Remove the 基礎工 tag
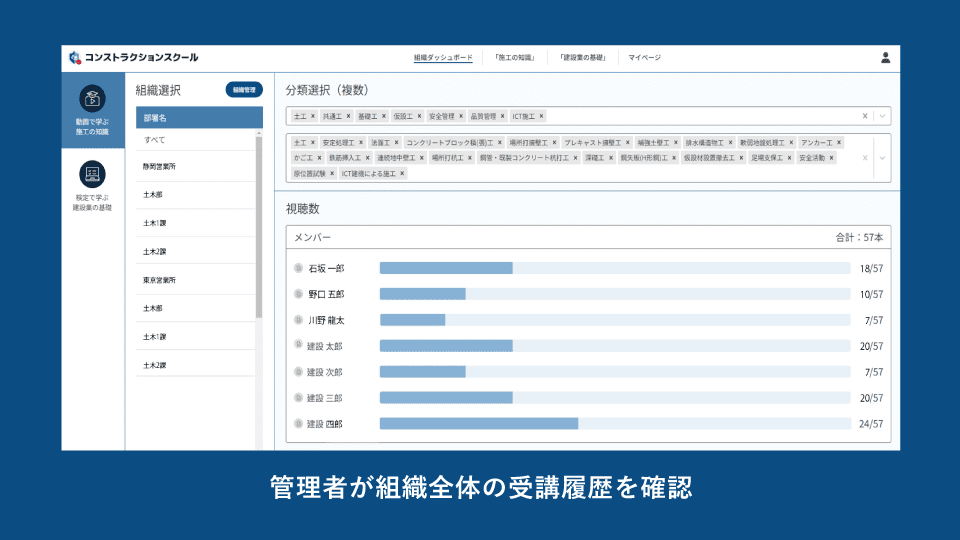The width and height of the screenshot is (960, 540). [384, 116]
